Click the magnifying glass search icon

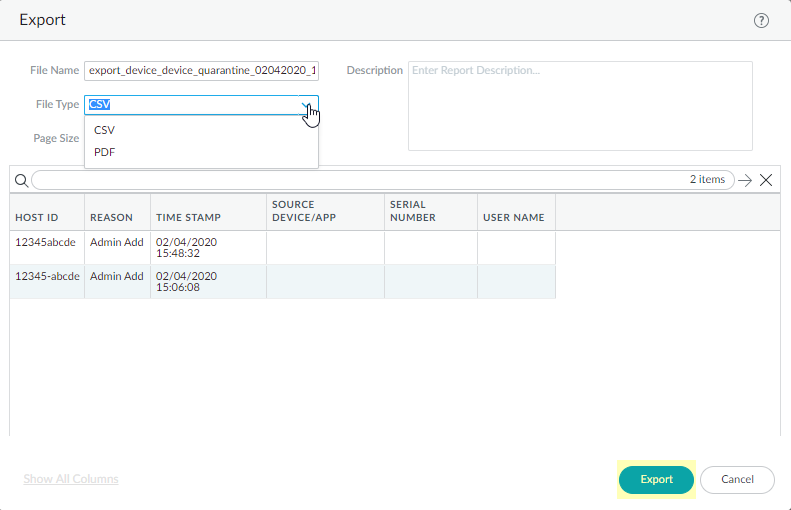click(21, 180)
